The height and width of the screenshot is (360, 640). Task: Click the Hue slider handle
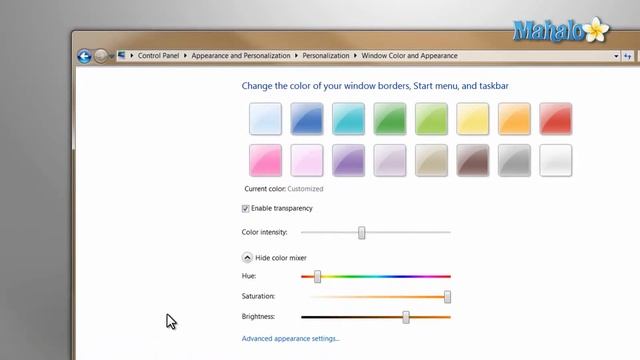[x=317, y=276]
